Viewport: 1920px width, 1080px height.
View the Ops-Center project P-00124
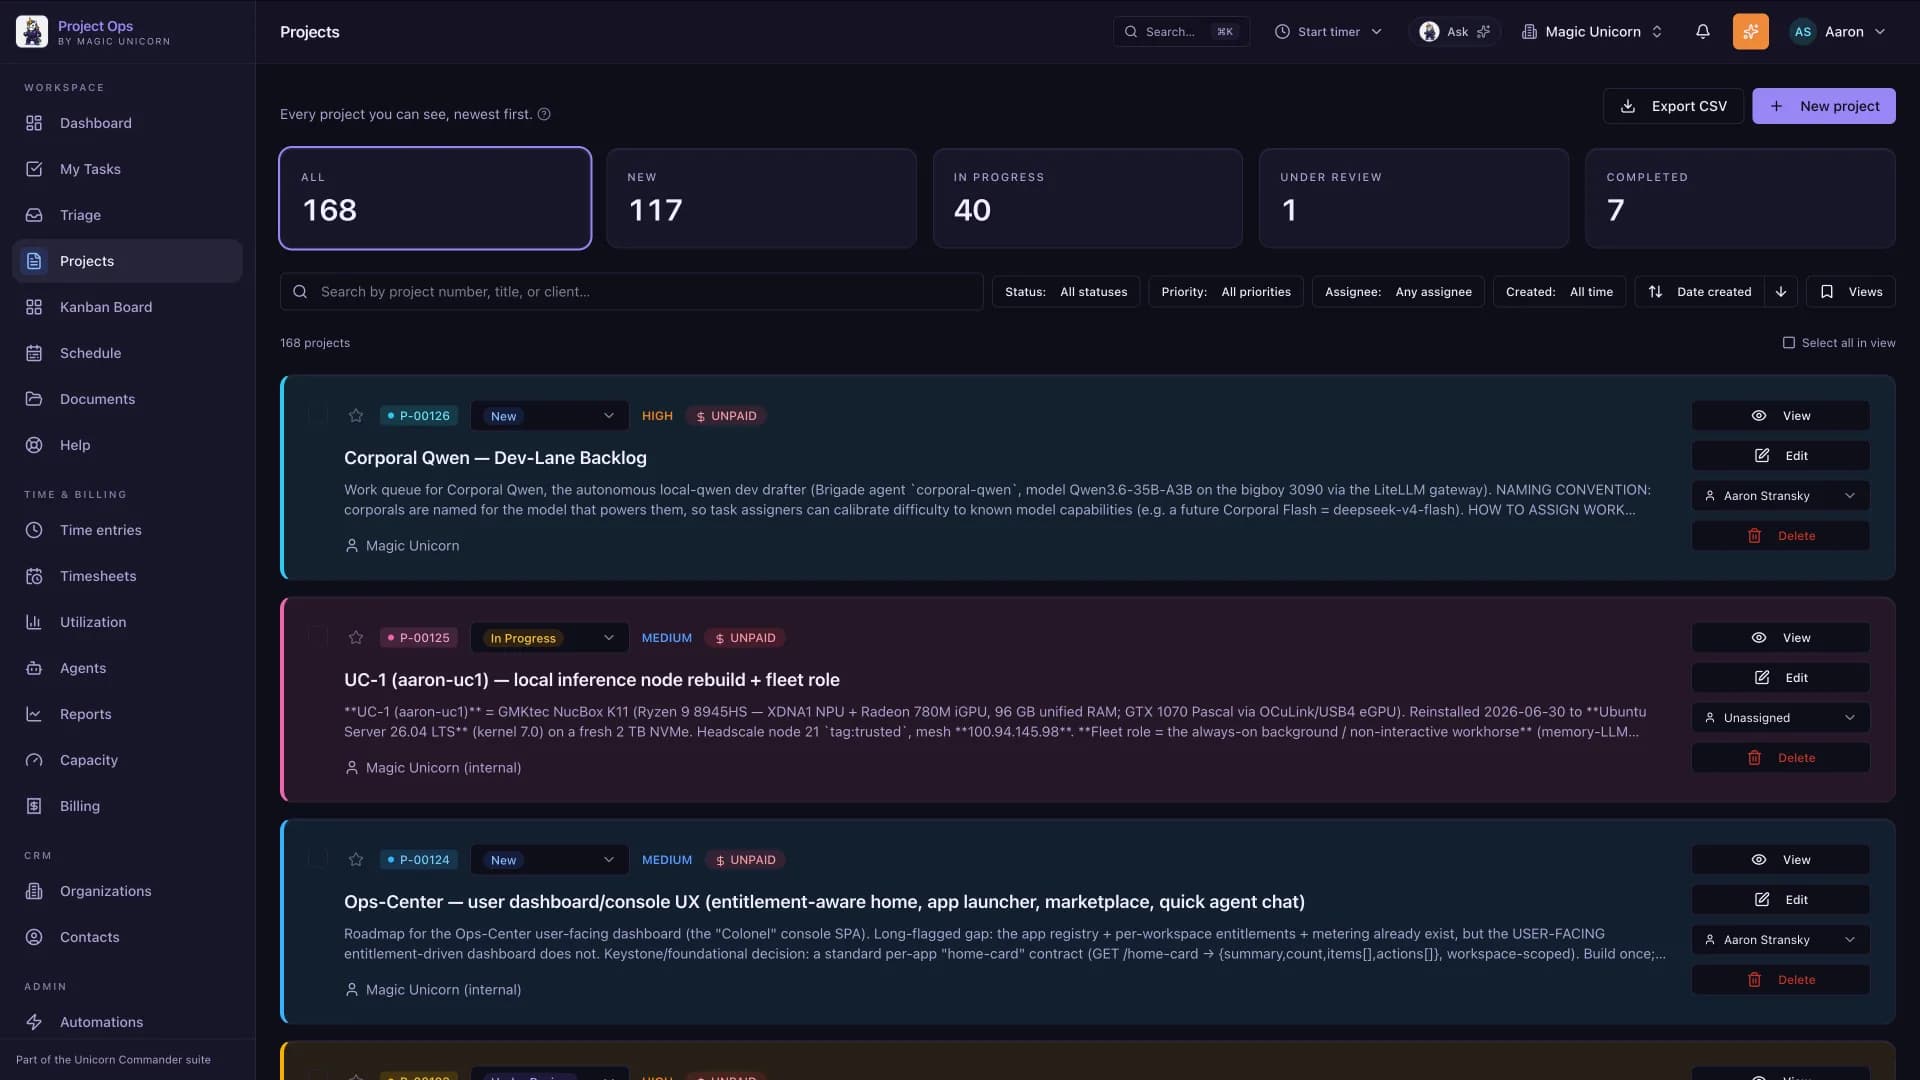(x=1781, y=860)
